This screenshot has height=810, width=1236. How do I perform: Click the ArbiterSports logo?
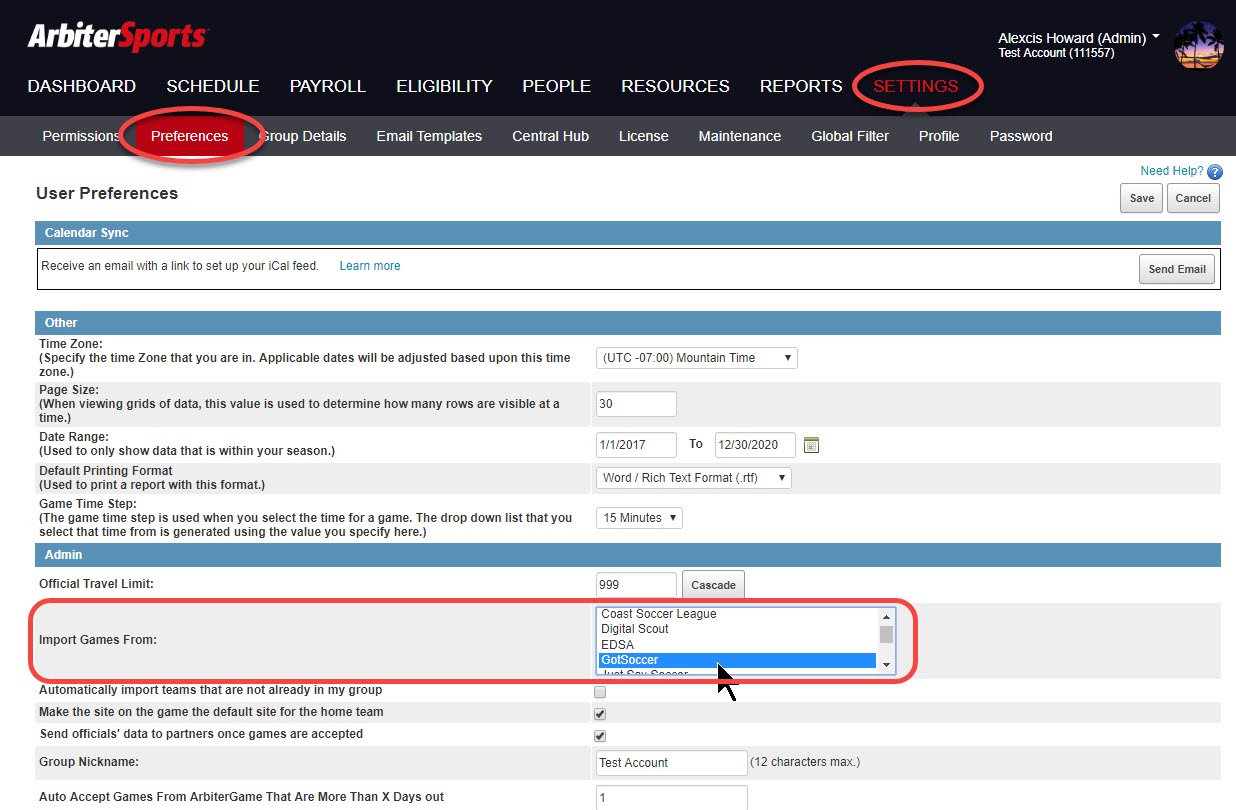(x=117, y=39)
